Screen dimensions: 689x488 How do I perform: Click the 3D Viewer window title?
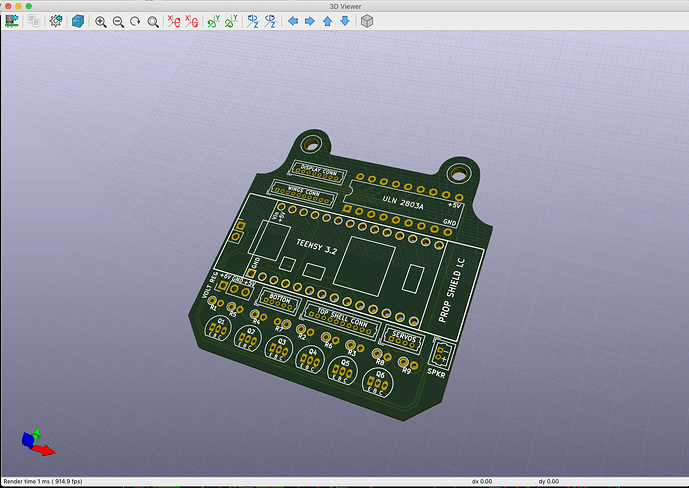click(x=345, y=6)
